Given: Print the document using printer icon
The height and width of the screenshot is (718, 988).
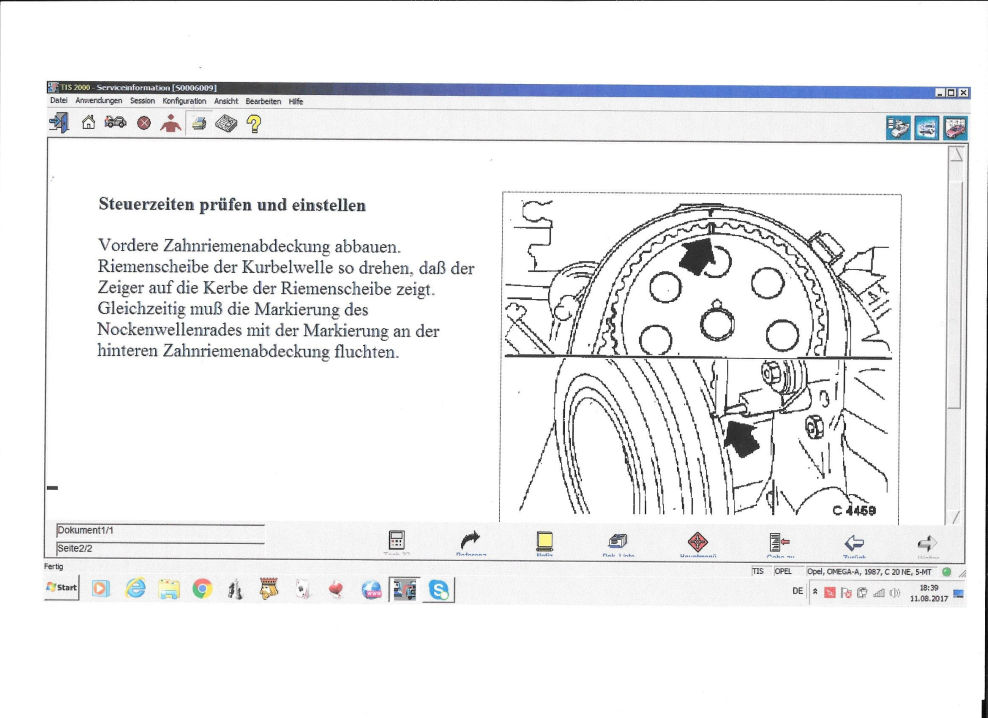Looking at the screenshot, I should tap(199, 124).
